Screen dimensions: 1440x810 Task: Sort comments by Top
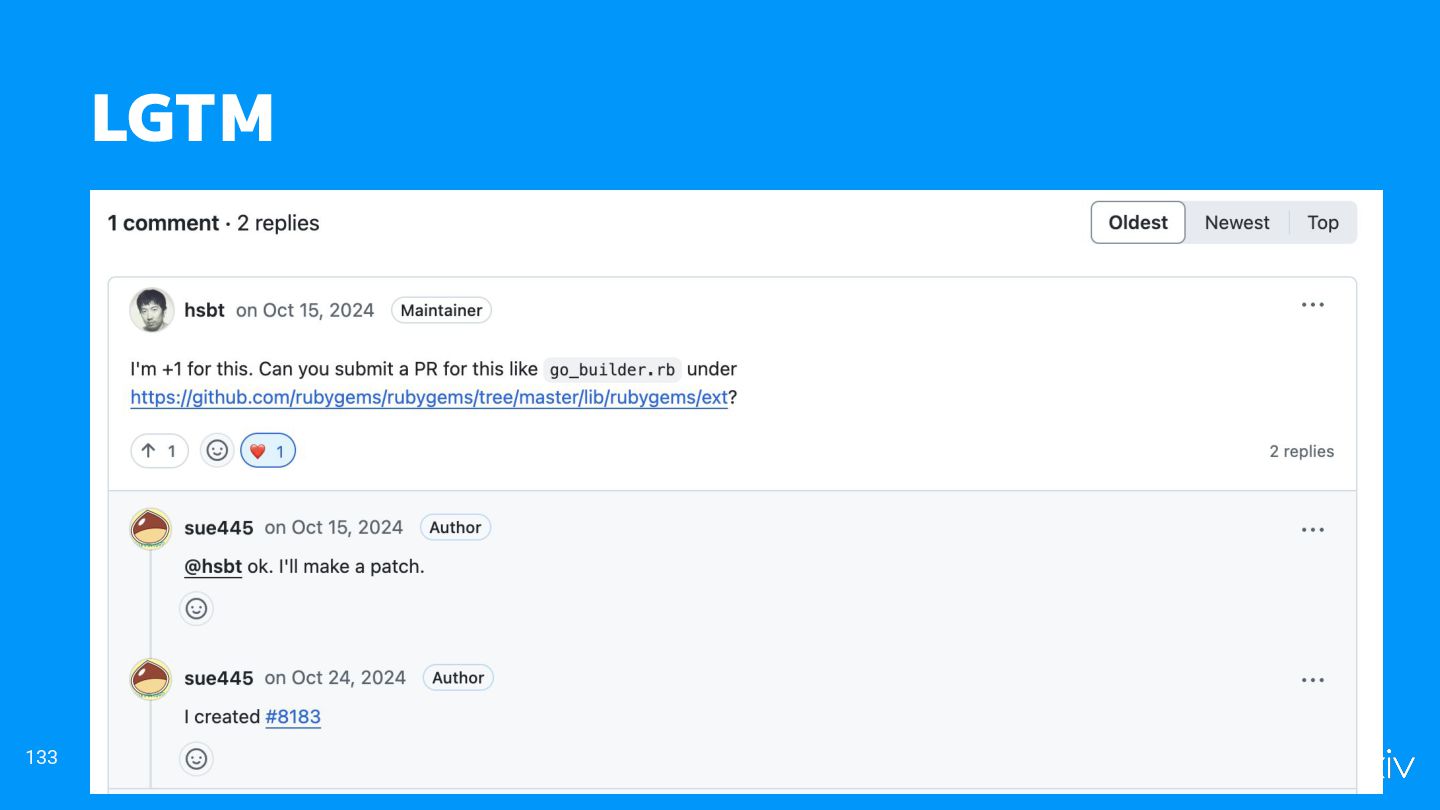pyautogui.click(x=1323, y=223)
